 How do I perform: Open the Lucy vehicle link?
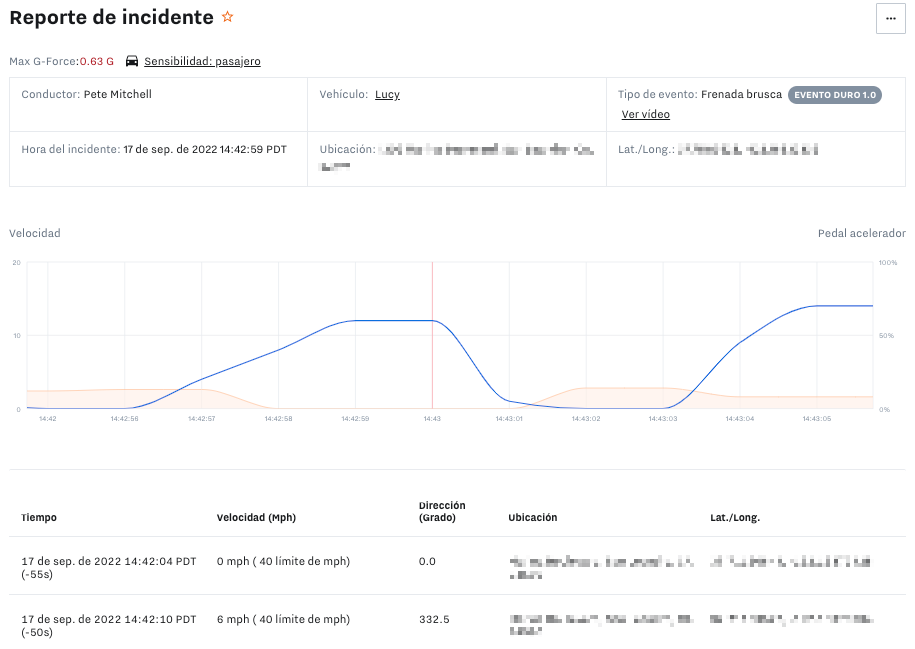[387, 95]
